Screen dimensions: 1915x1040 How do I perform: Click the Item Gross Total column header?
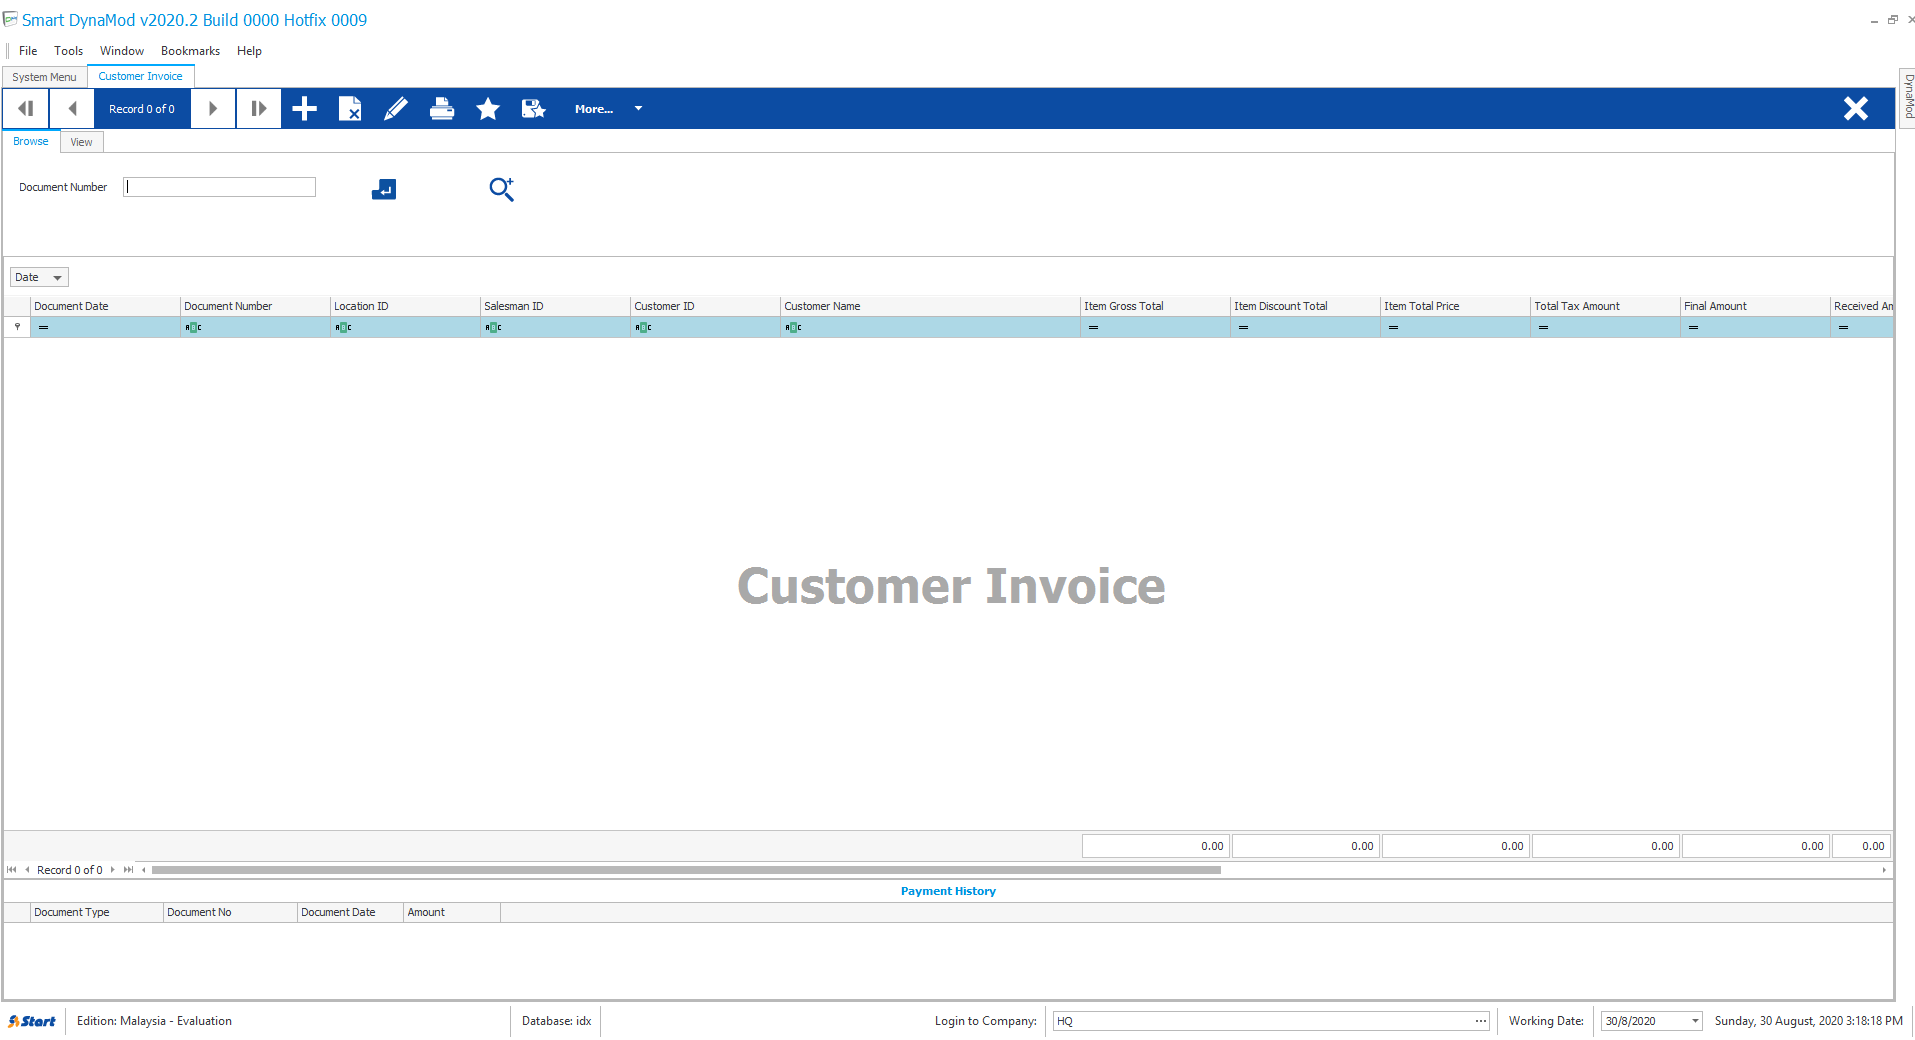click(x=1155, y=306)
